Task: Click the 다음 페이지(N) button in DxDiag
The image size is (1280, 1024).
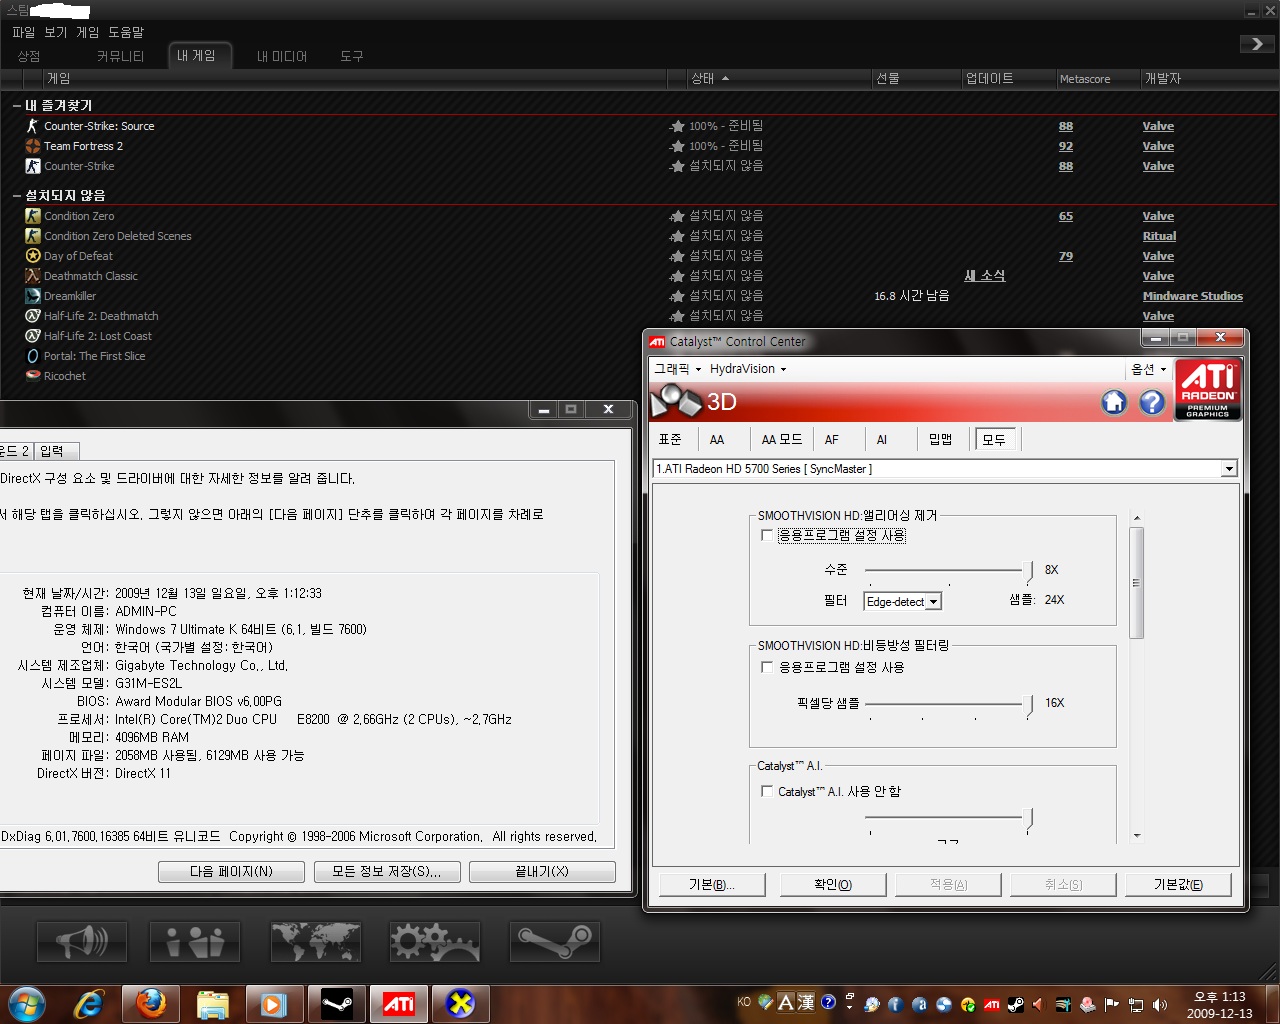Action: (231, 872)
